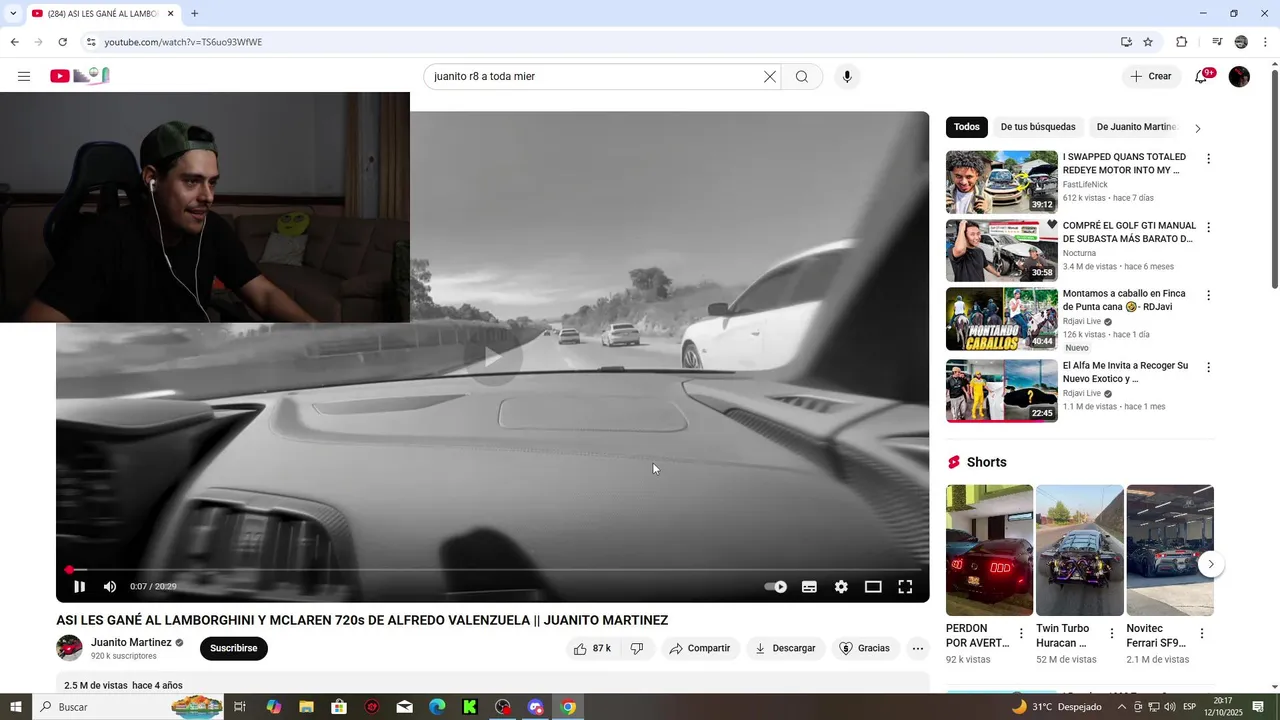
Task: Start voice search with microphone
Action: pos(847,77)
